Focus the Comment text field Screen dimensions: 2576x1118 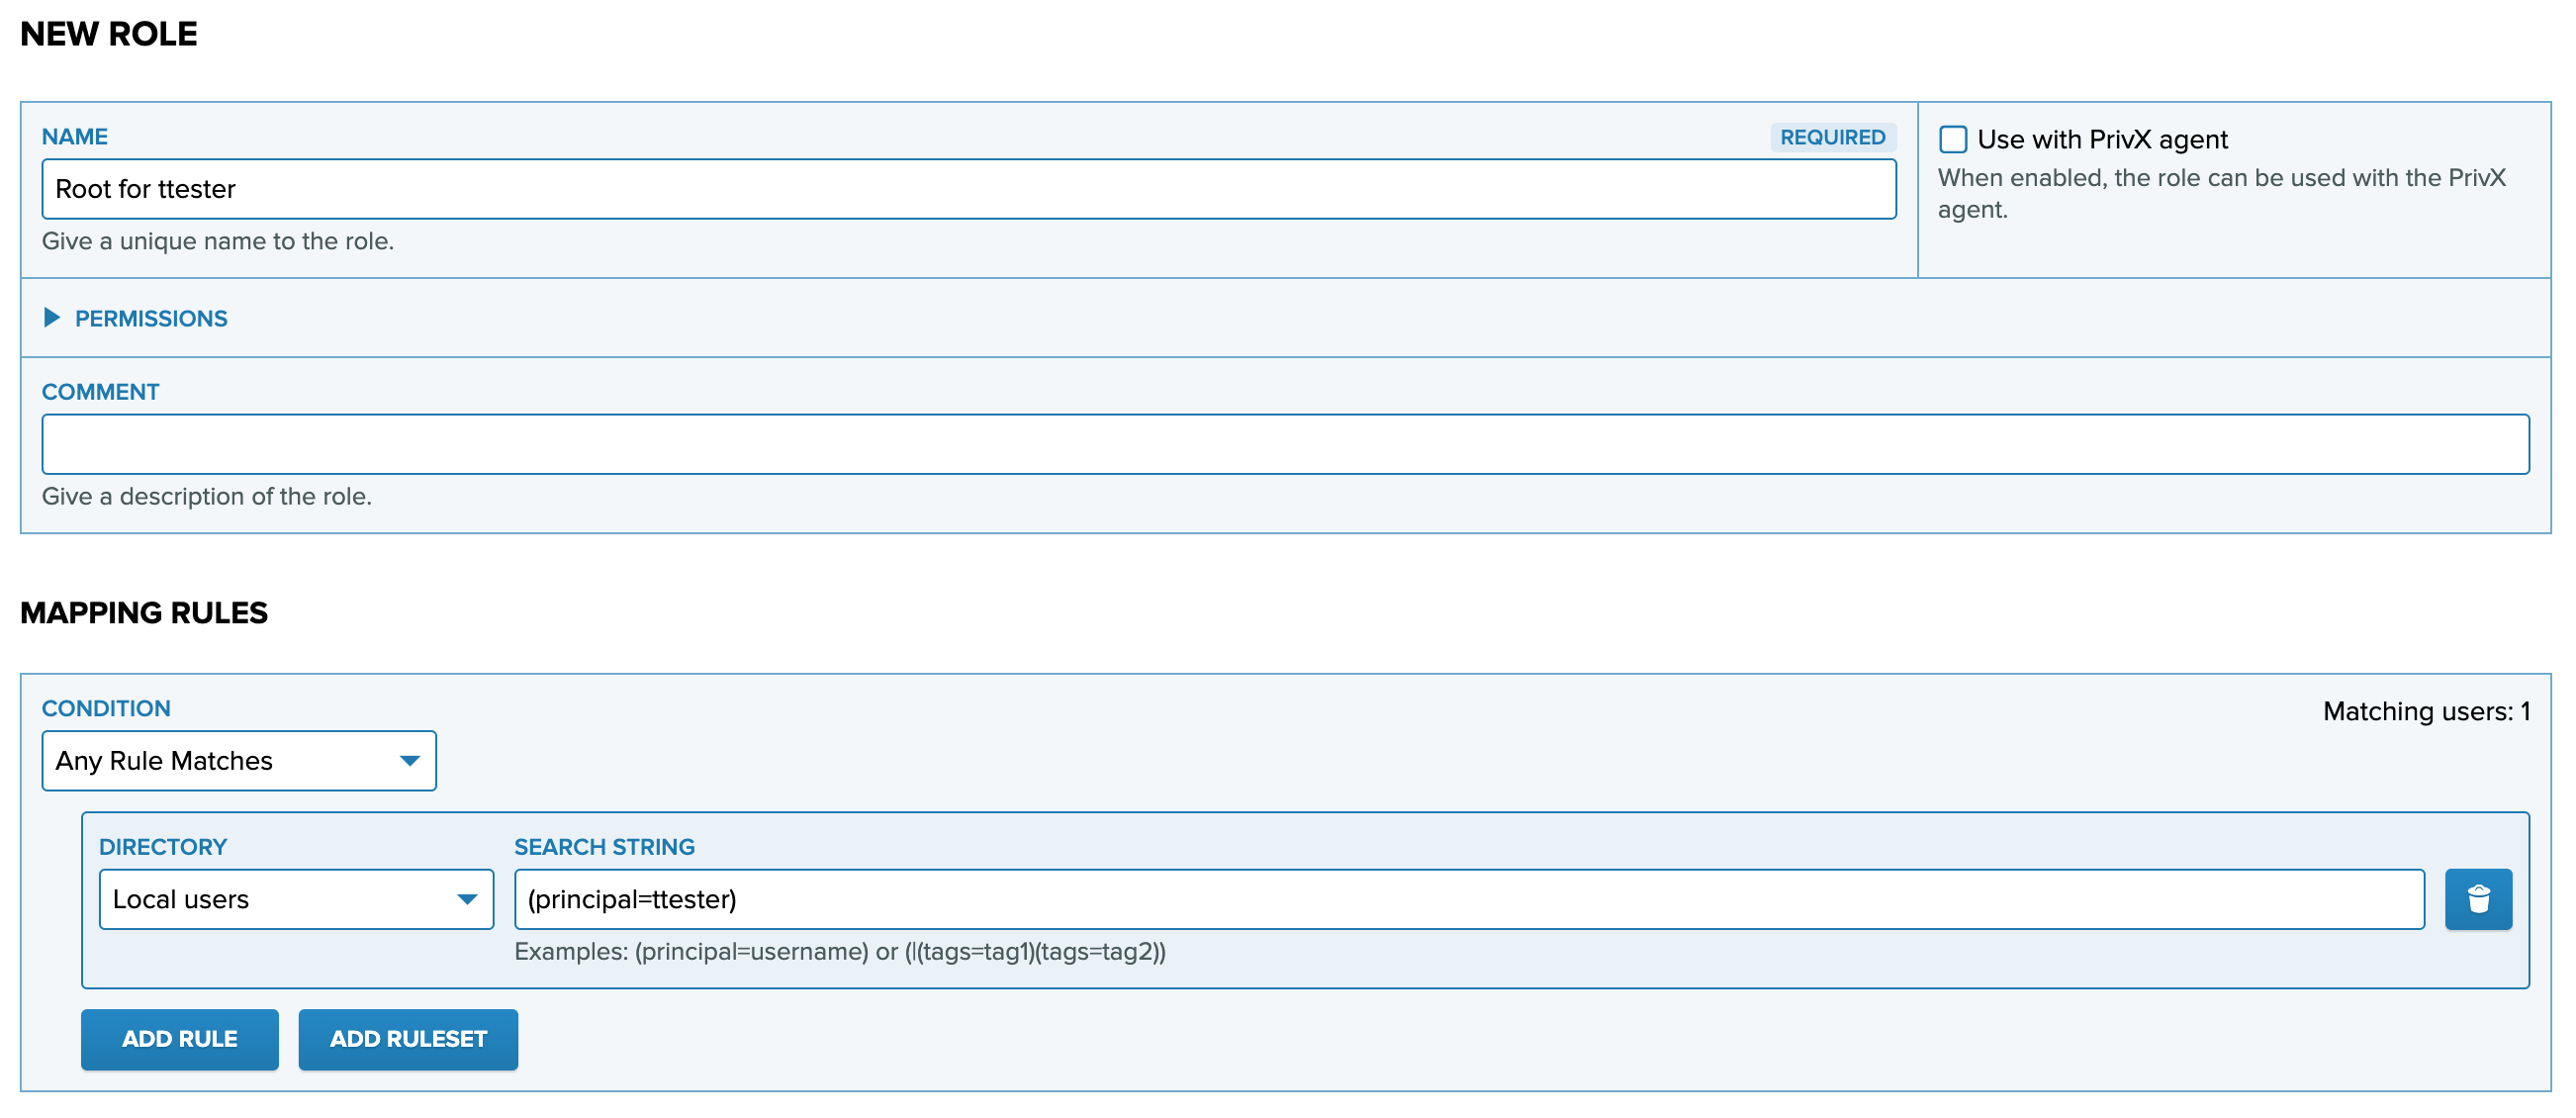tap(1285, 444)
